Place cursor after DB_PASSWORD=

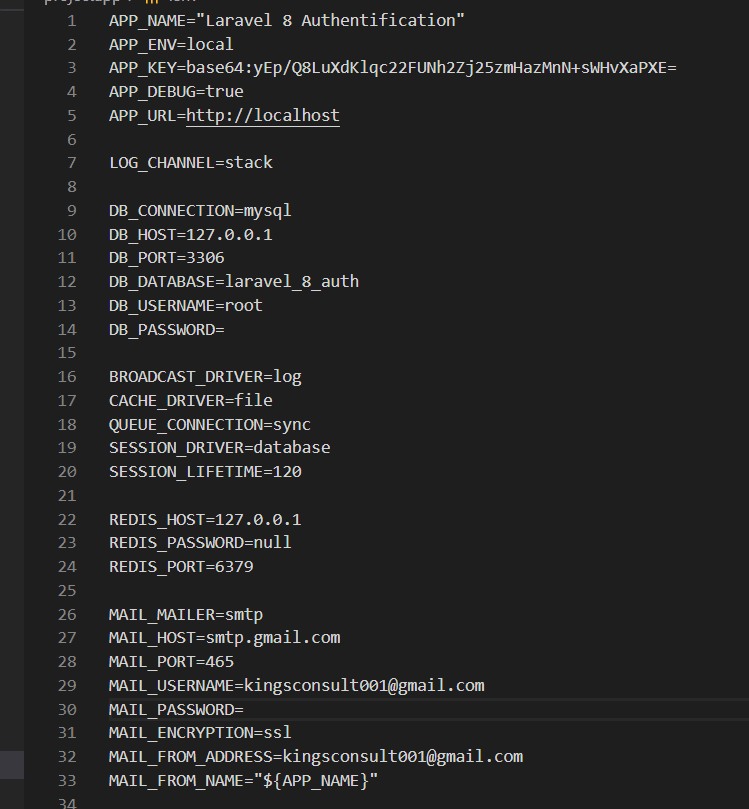pos(225,329)
